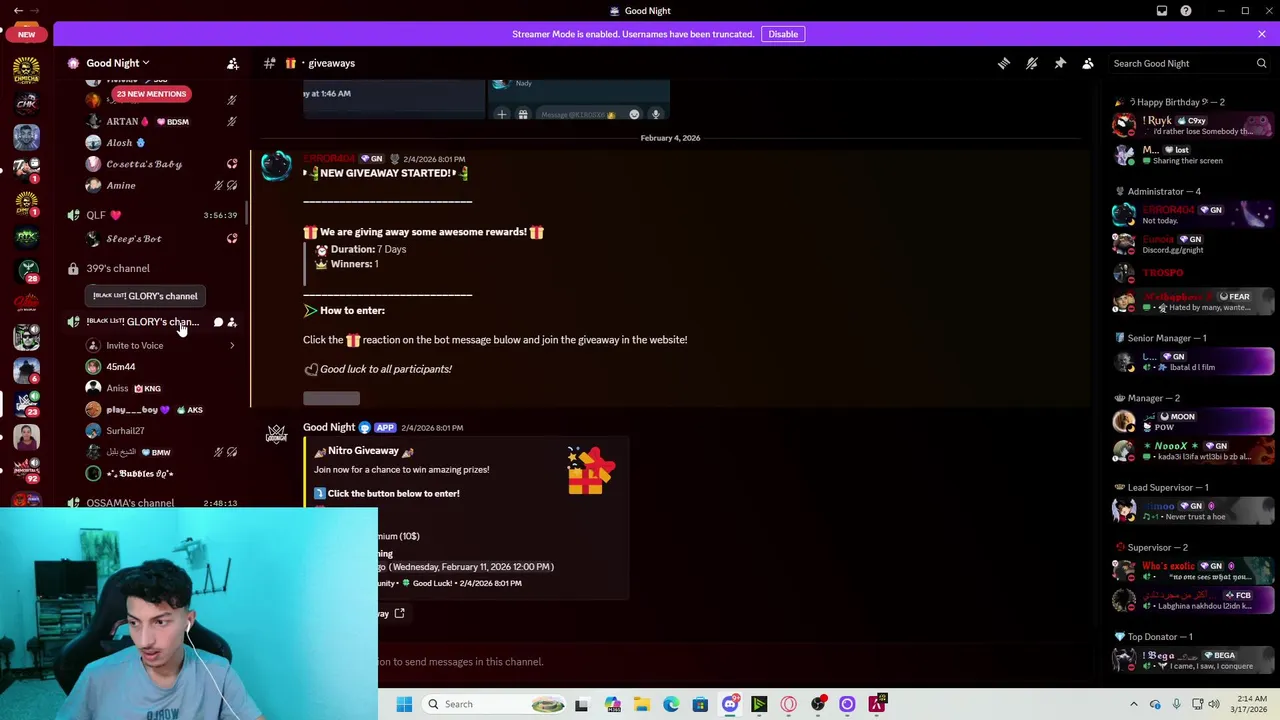Join OSSAMA's channel
The height and width of the screenshot is (720, 1280).
152,503
